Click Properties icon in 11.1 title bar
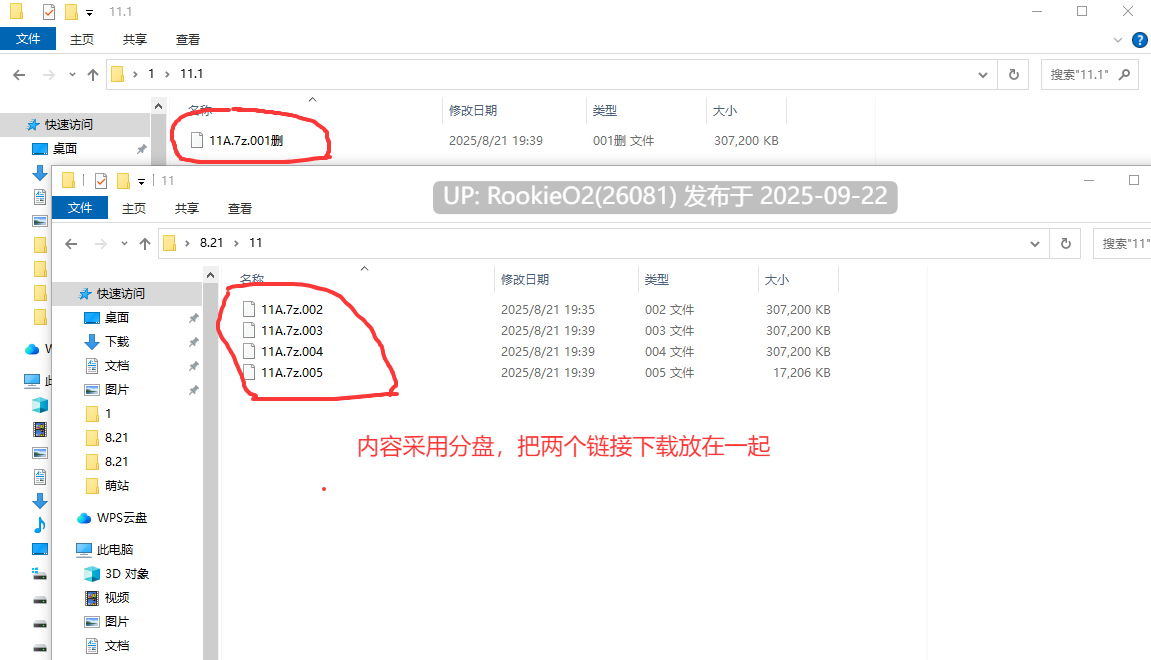 point(48,12)
